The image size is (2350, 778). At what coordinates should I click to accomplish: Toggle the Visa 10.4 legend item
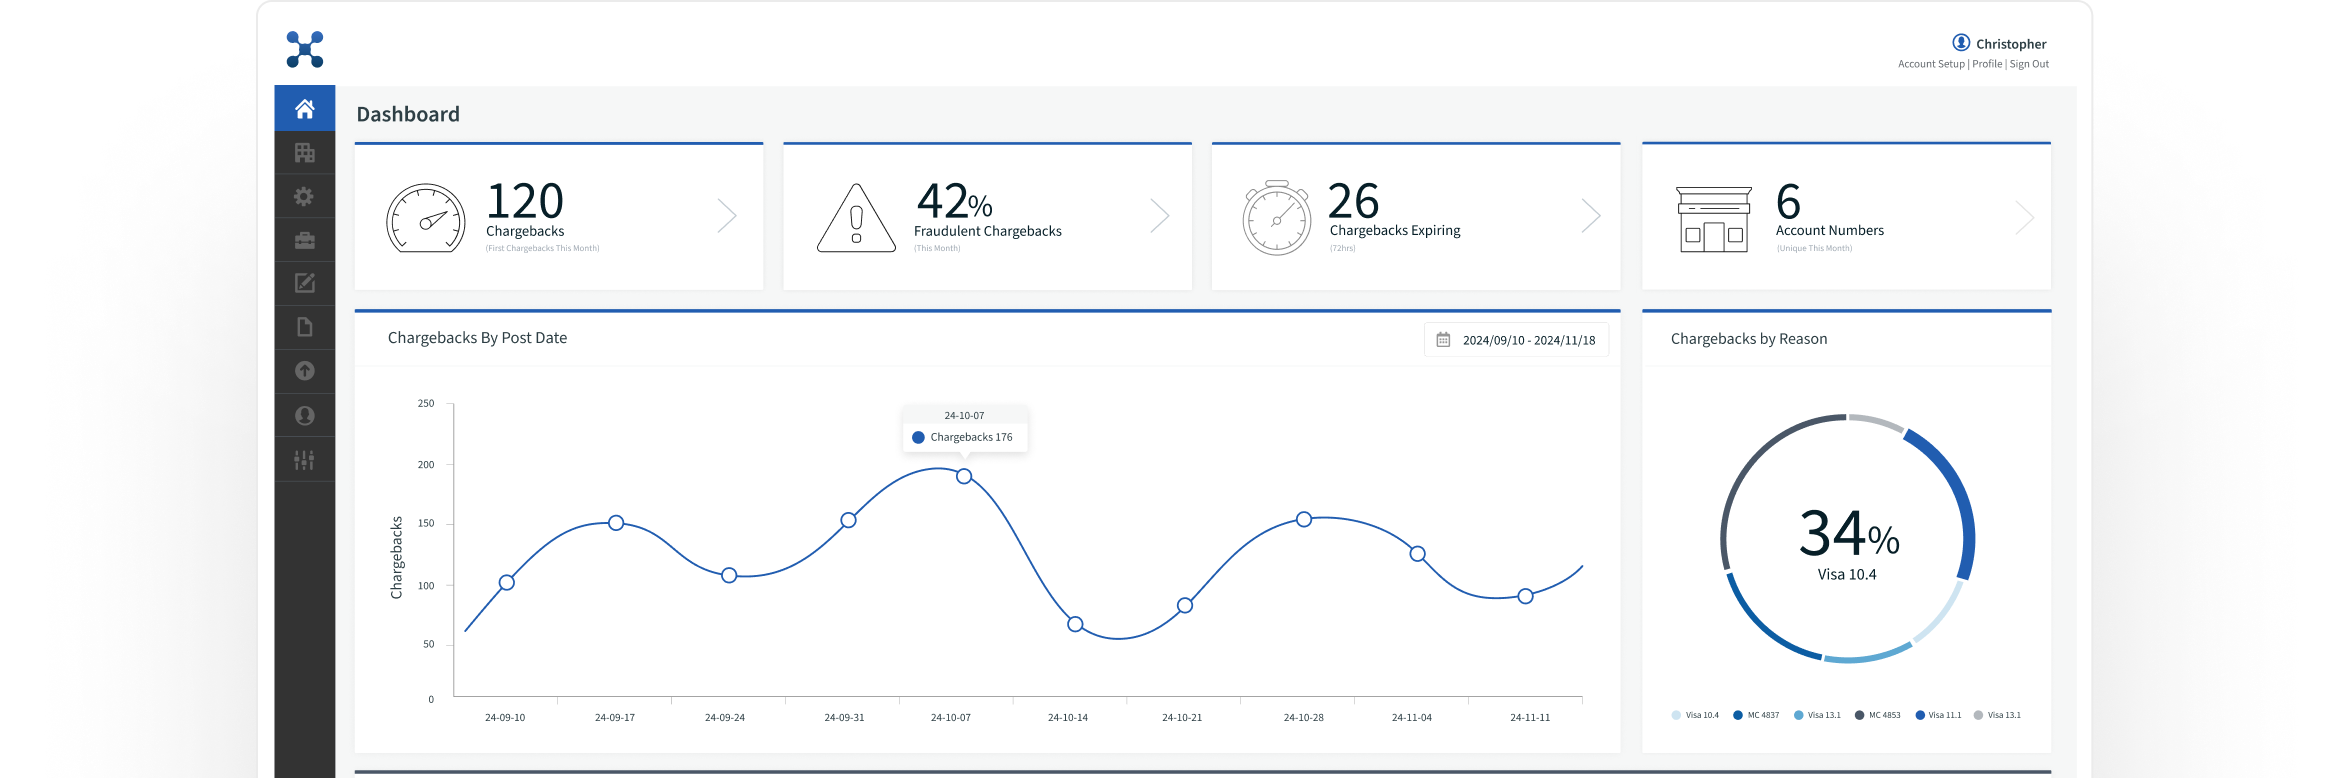[1695, 715]
